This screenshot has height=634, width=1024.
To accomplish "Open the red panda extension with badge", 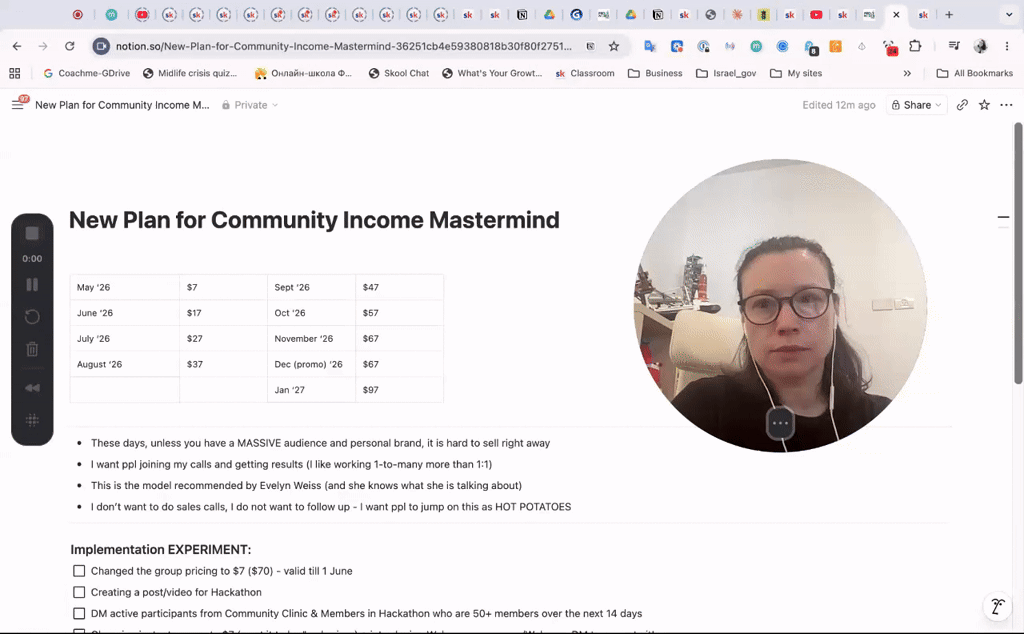I will click(890, 47).
